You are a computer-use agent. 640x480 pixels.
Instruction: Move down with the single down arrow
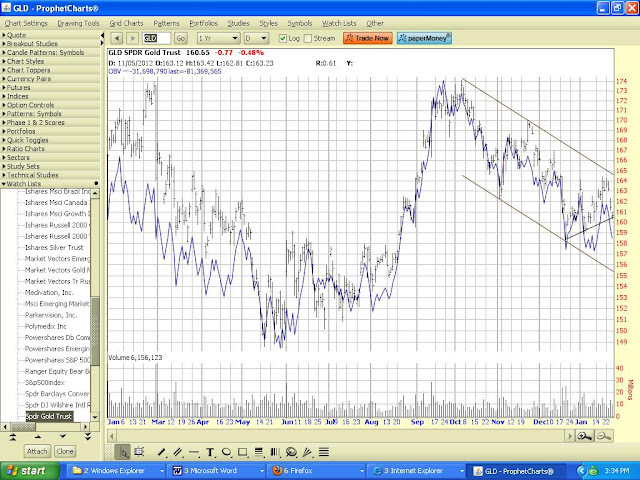[62, 437]
